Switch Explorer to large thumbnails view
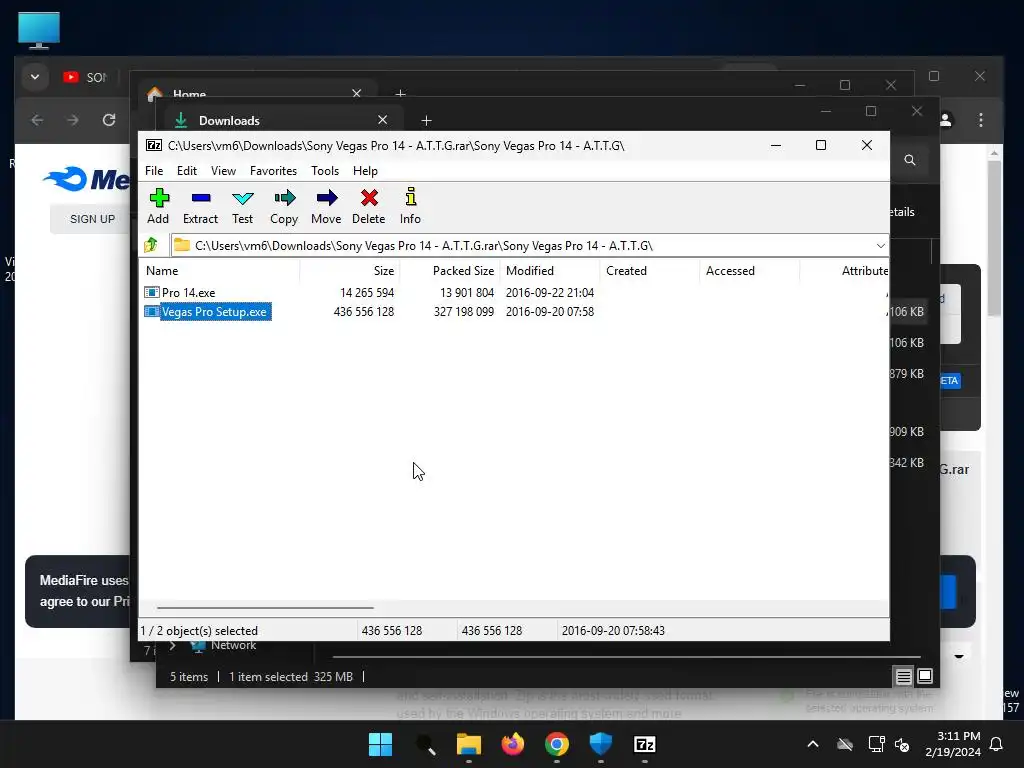The image size is (1024, 768). click(x=925, y=677)
